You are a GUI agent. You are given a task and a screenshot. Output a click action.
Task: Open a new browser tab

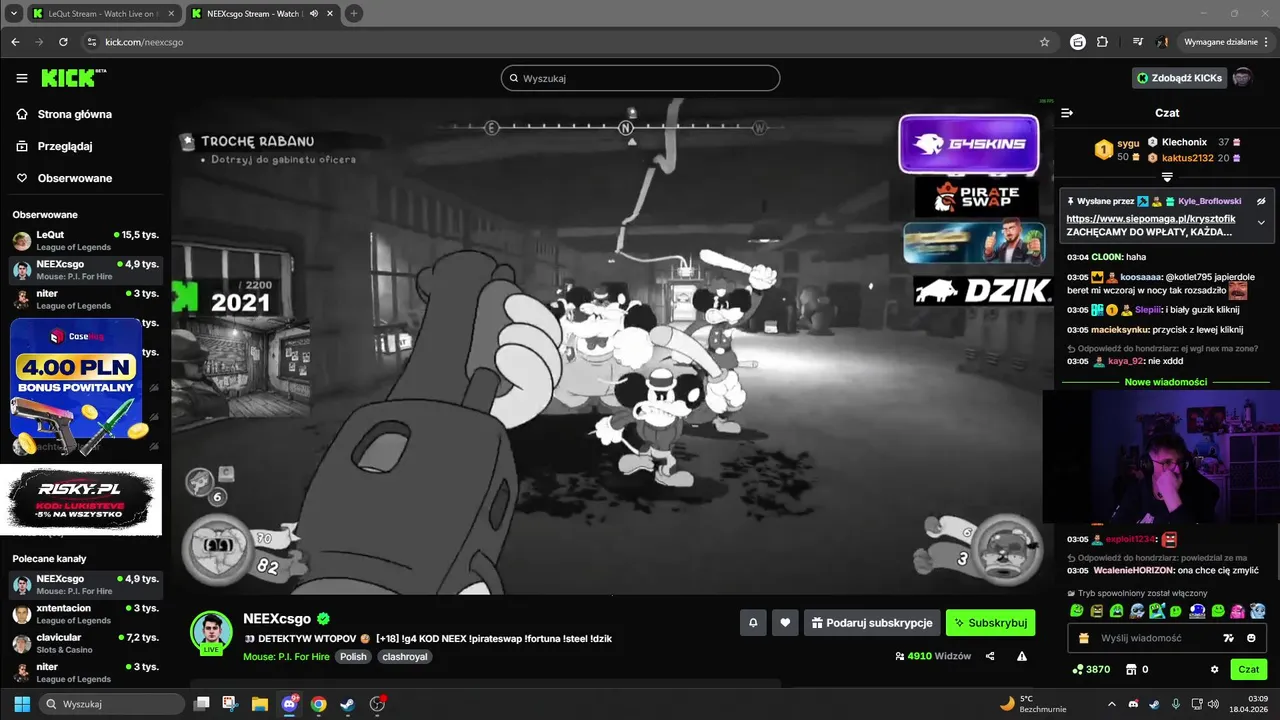[353, 14]
